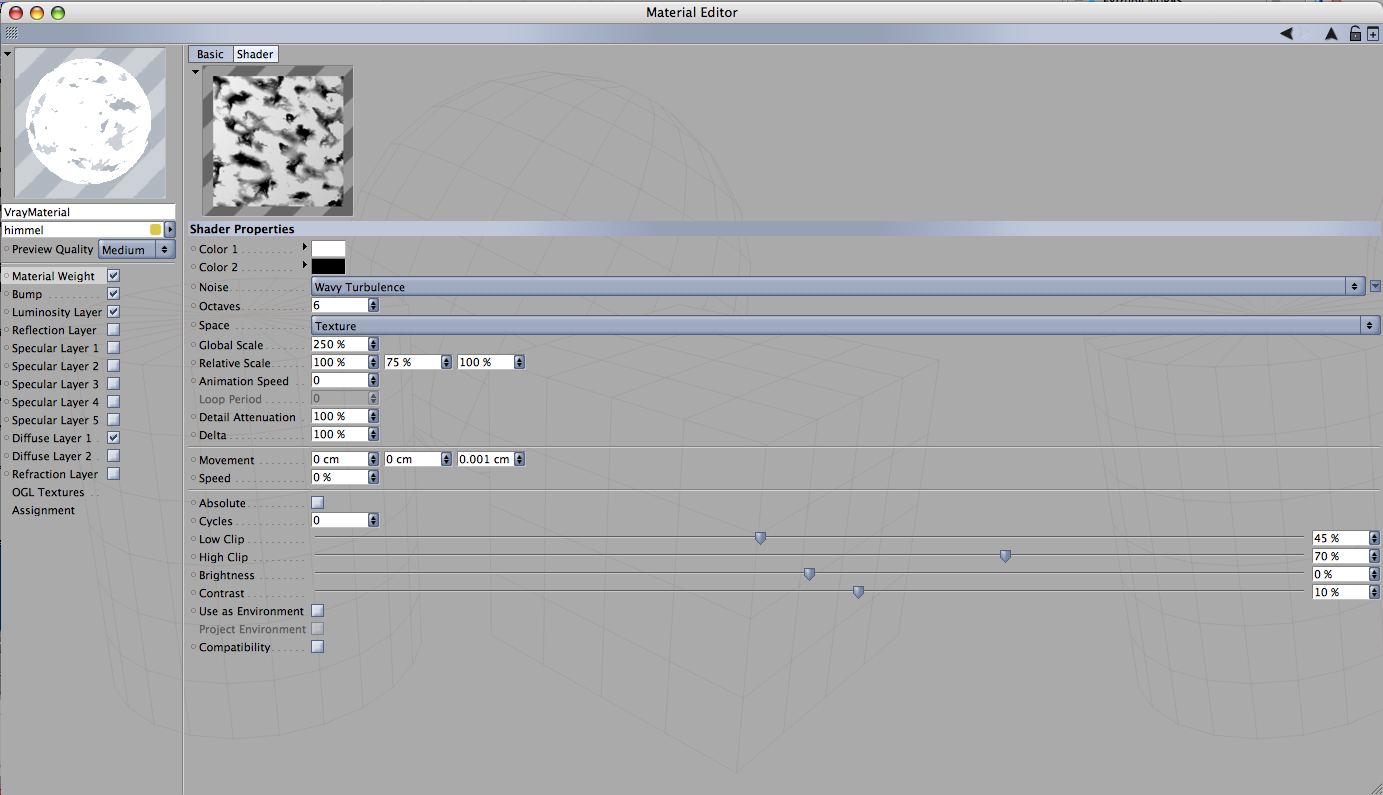1383x795 pixels.
Task: Select the Shader tab
Action: point(255,54)
